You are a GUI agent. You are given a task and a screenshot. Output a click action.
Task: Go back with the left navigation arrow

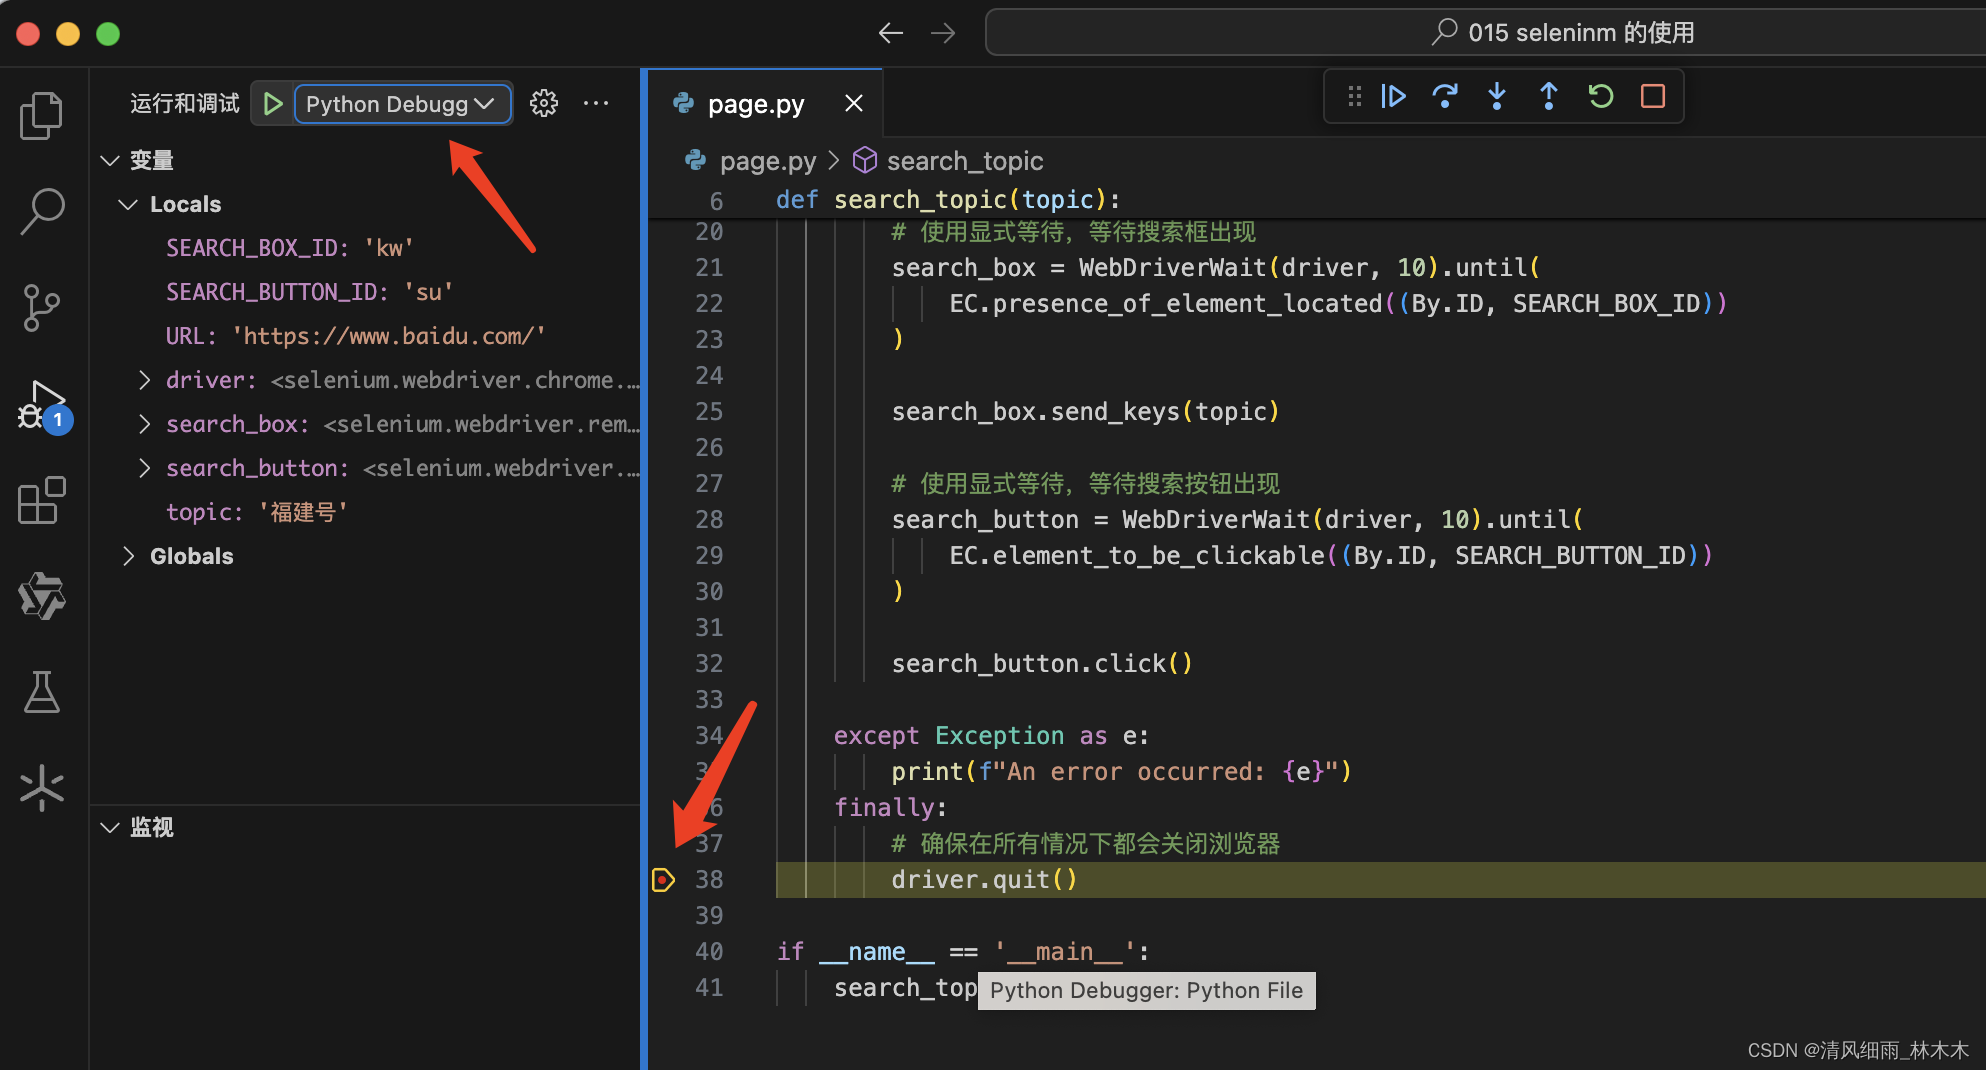(x=890, y=33)
